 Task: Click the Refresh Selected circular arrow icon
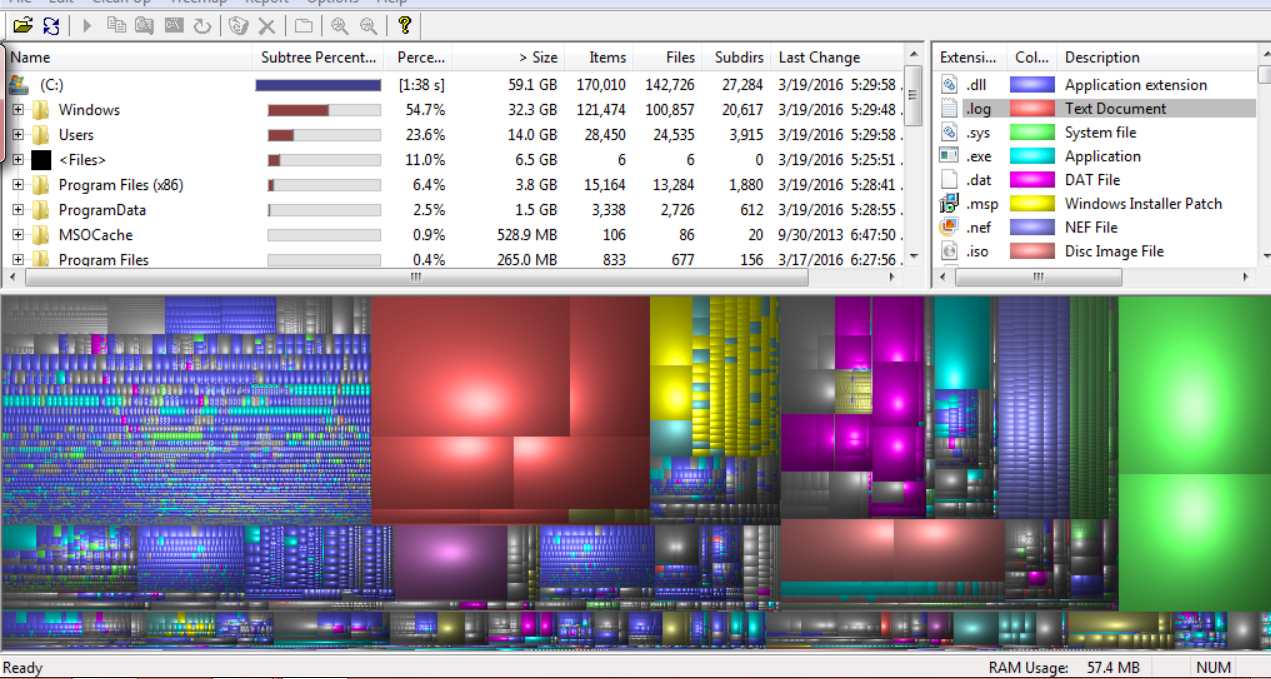point(203,25)
